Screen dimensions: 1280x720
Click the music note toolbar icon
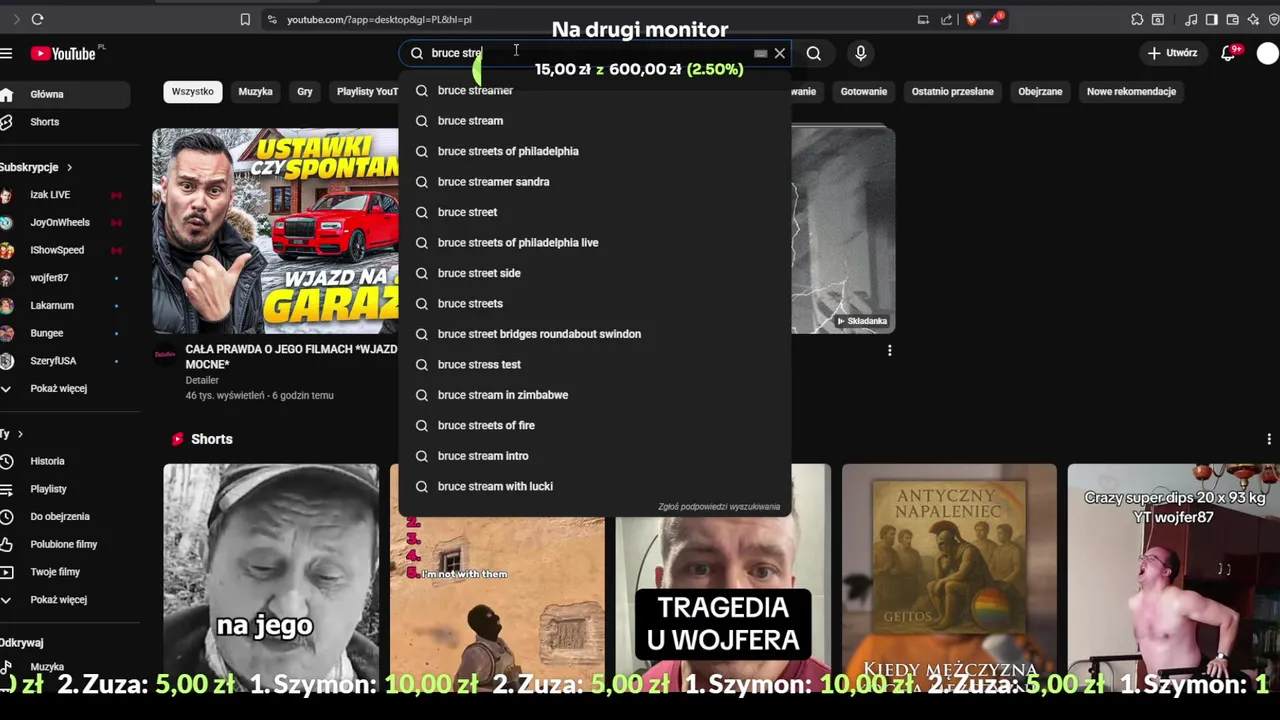point(1191,19)
